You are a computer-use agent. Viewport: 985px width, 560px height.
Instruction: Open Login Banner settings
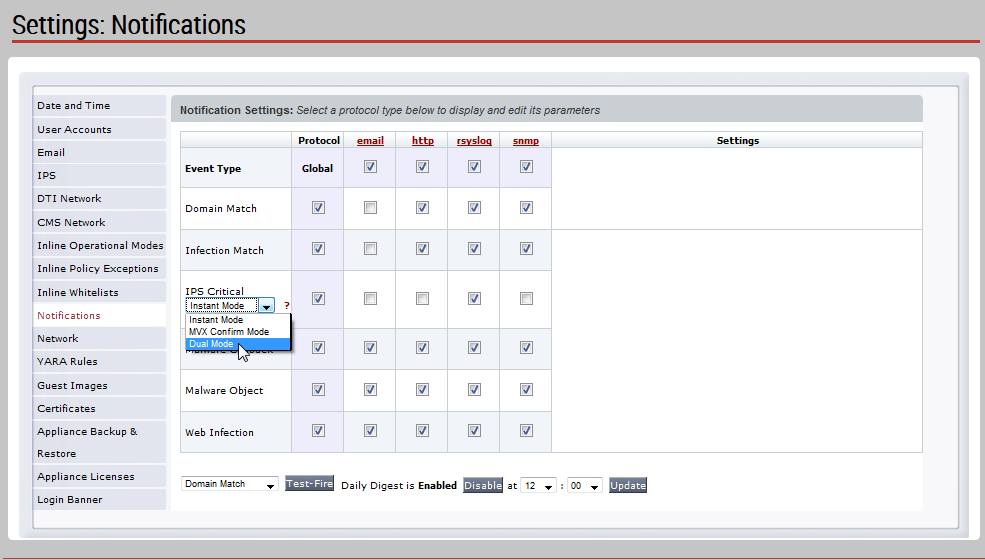pyautogui.click(x=99, y=500)
